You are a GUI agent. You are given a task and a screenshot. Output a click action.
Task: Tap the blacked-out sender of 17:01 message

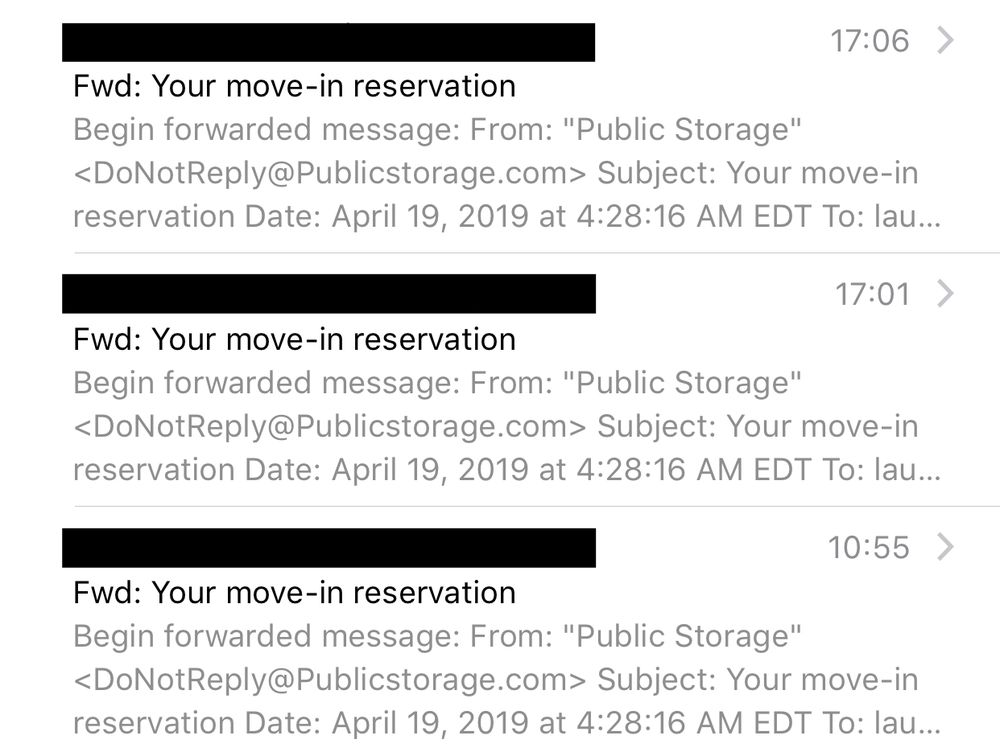pyautogui.click(x=328, y=294)
